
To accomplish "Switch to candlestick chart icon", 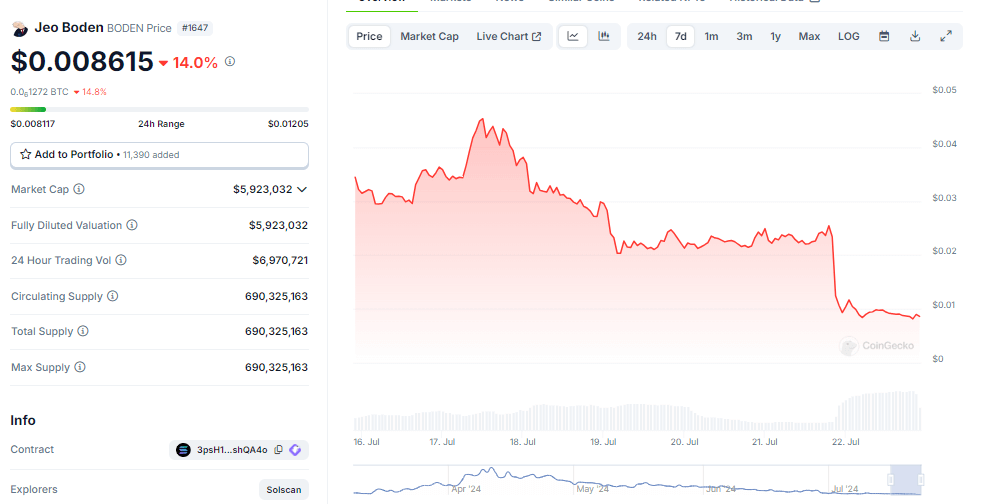I will coord(604,37).
